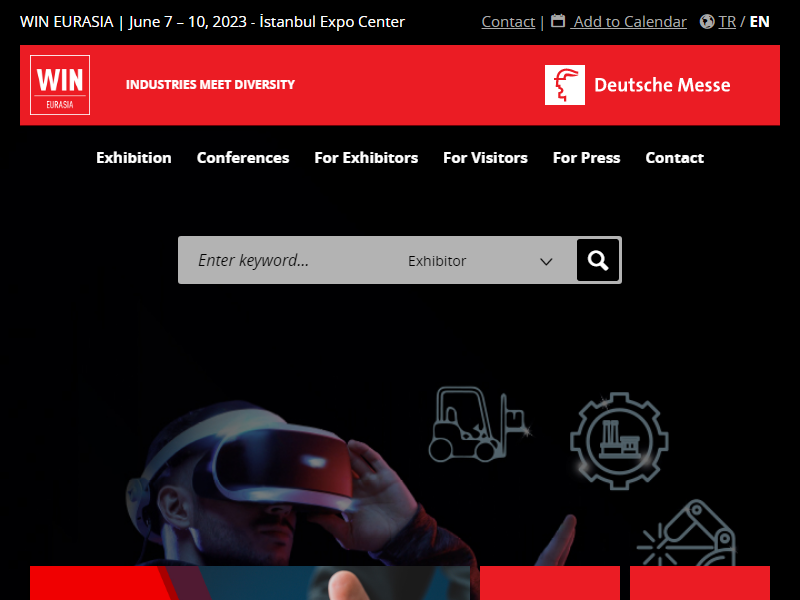Open the Conferences menu

click(243, 158)
